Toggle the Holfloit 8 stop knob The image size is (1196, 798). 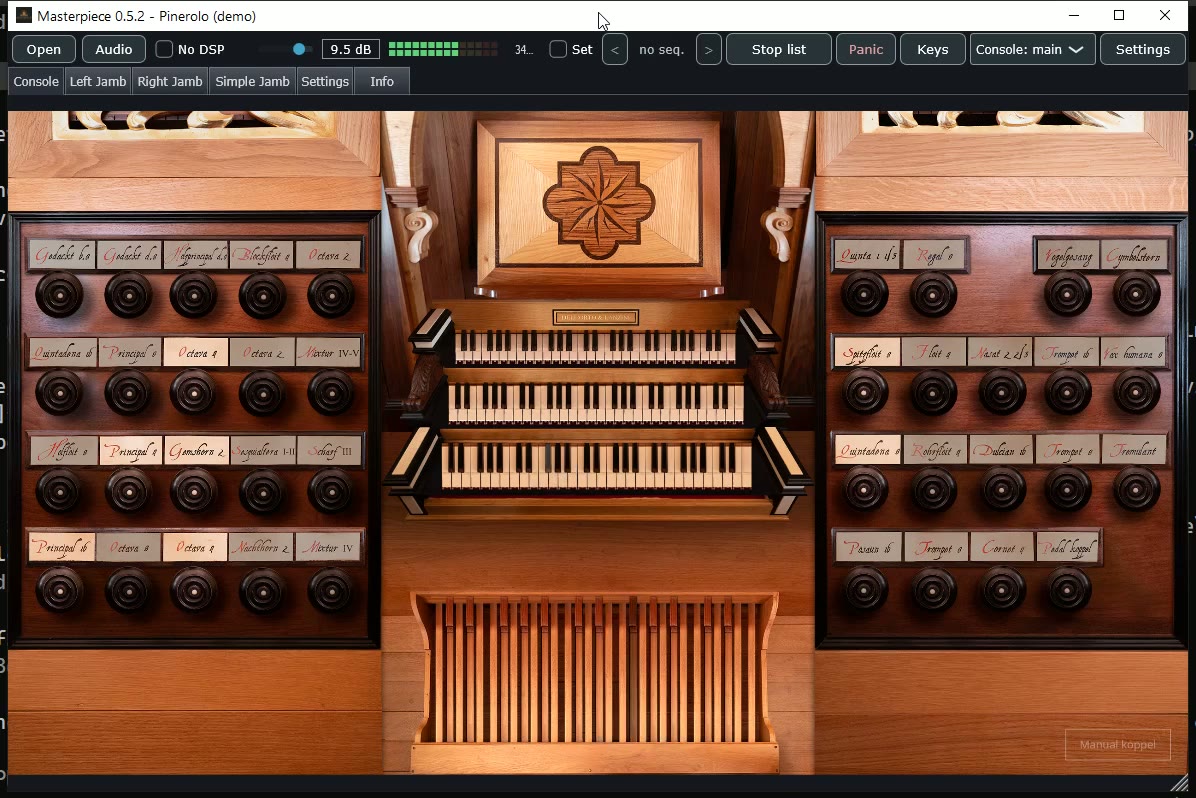coord(59,491)
